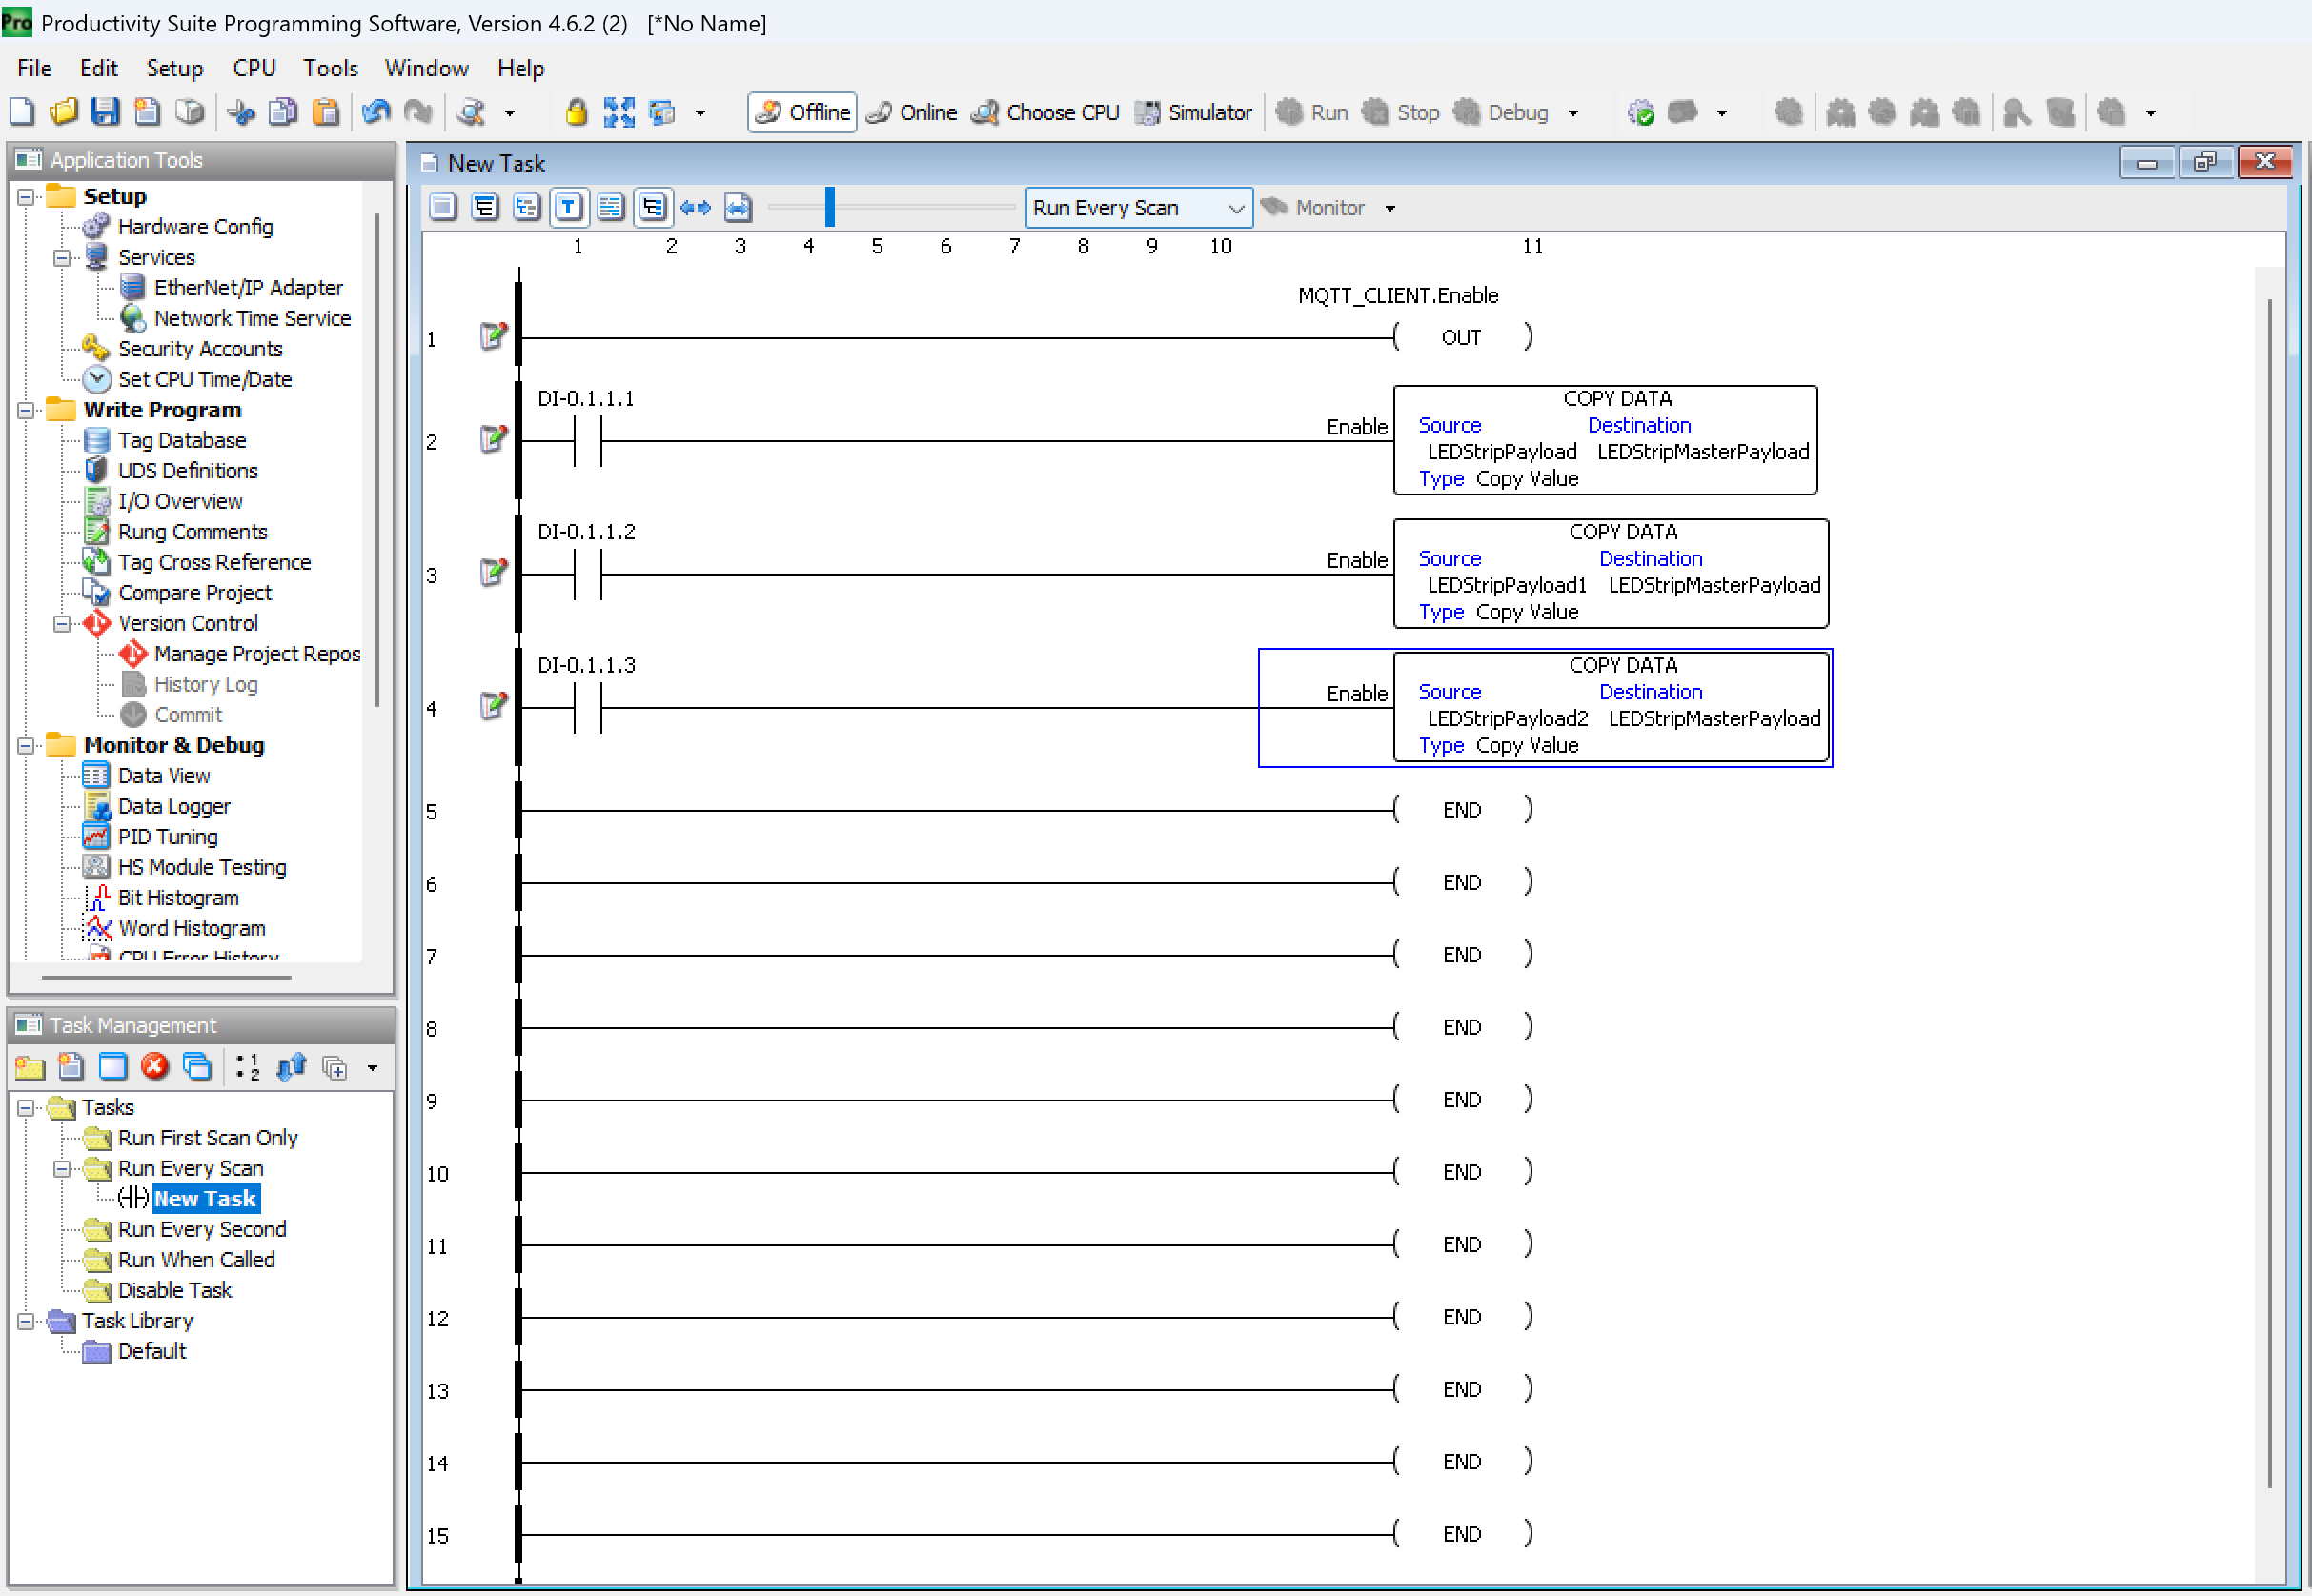Click the END coil on rung 5
2312x1596 pixels.
pos(1462,810)
